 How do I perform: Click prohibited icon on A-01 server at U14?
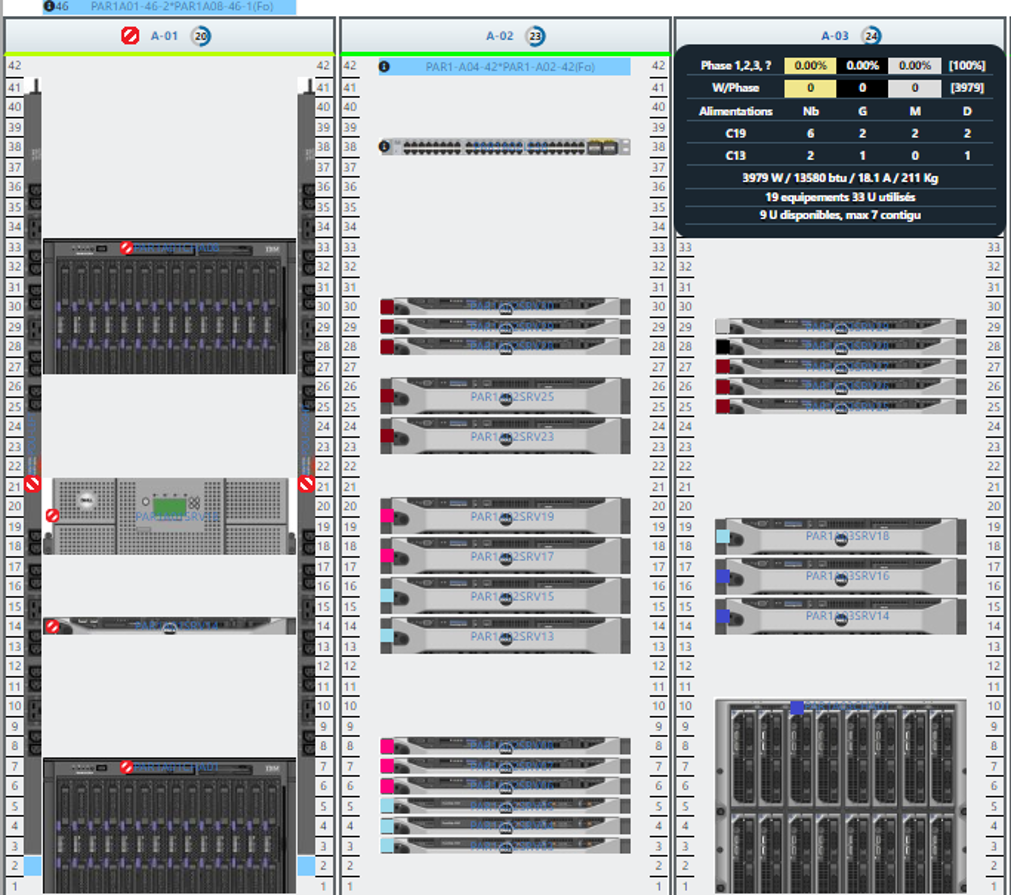[x=53, y=626]
